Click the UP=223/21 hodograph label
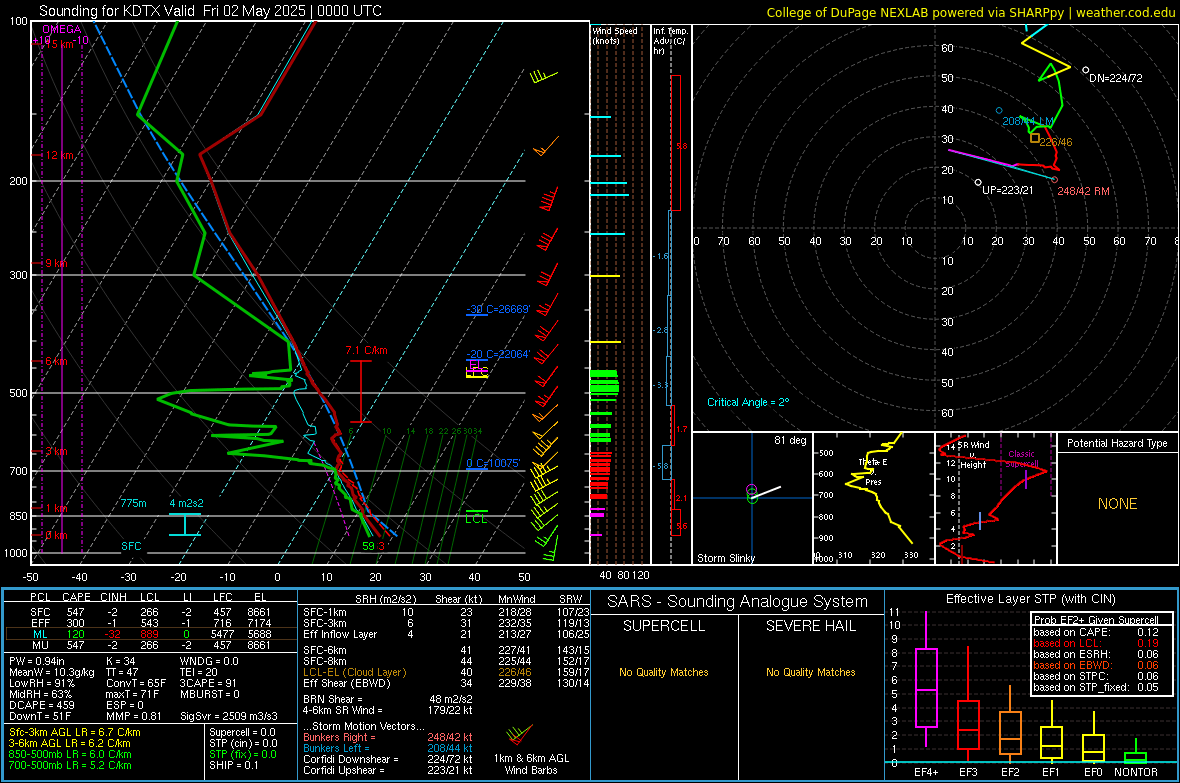This screenshot has width=1180, height=783. coord(1008,190)
